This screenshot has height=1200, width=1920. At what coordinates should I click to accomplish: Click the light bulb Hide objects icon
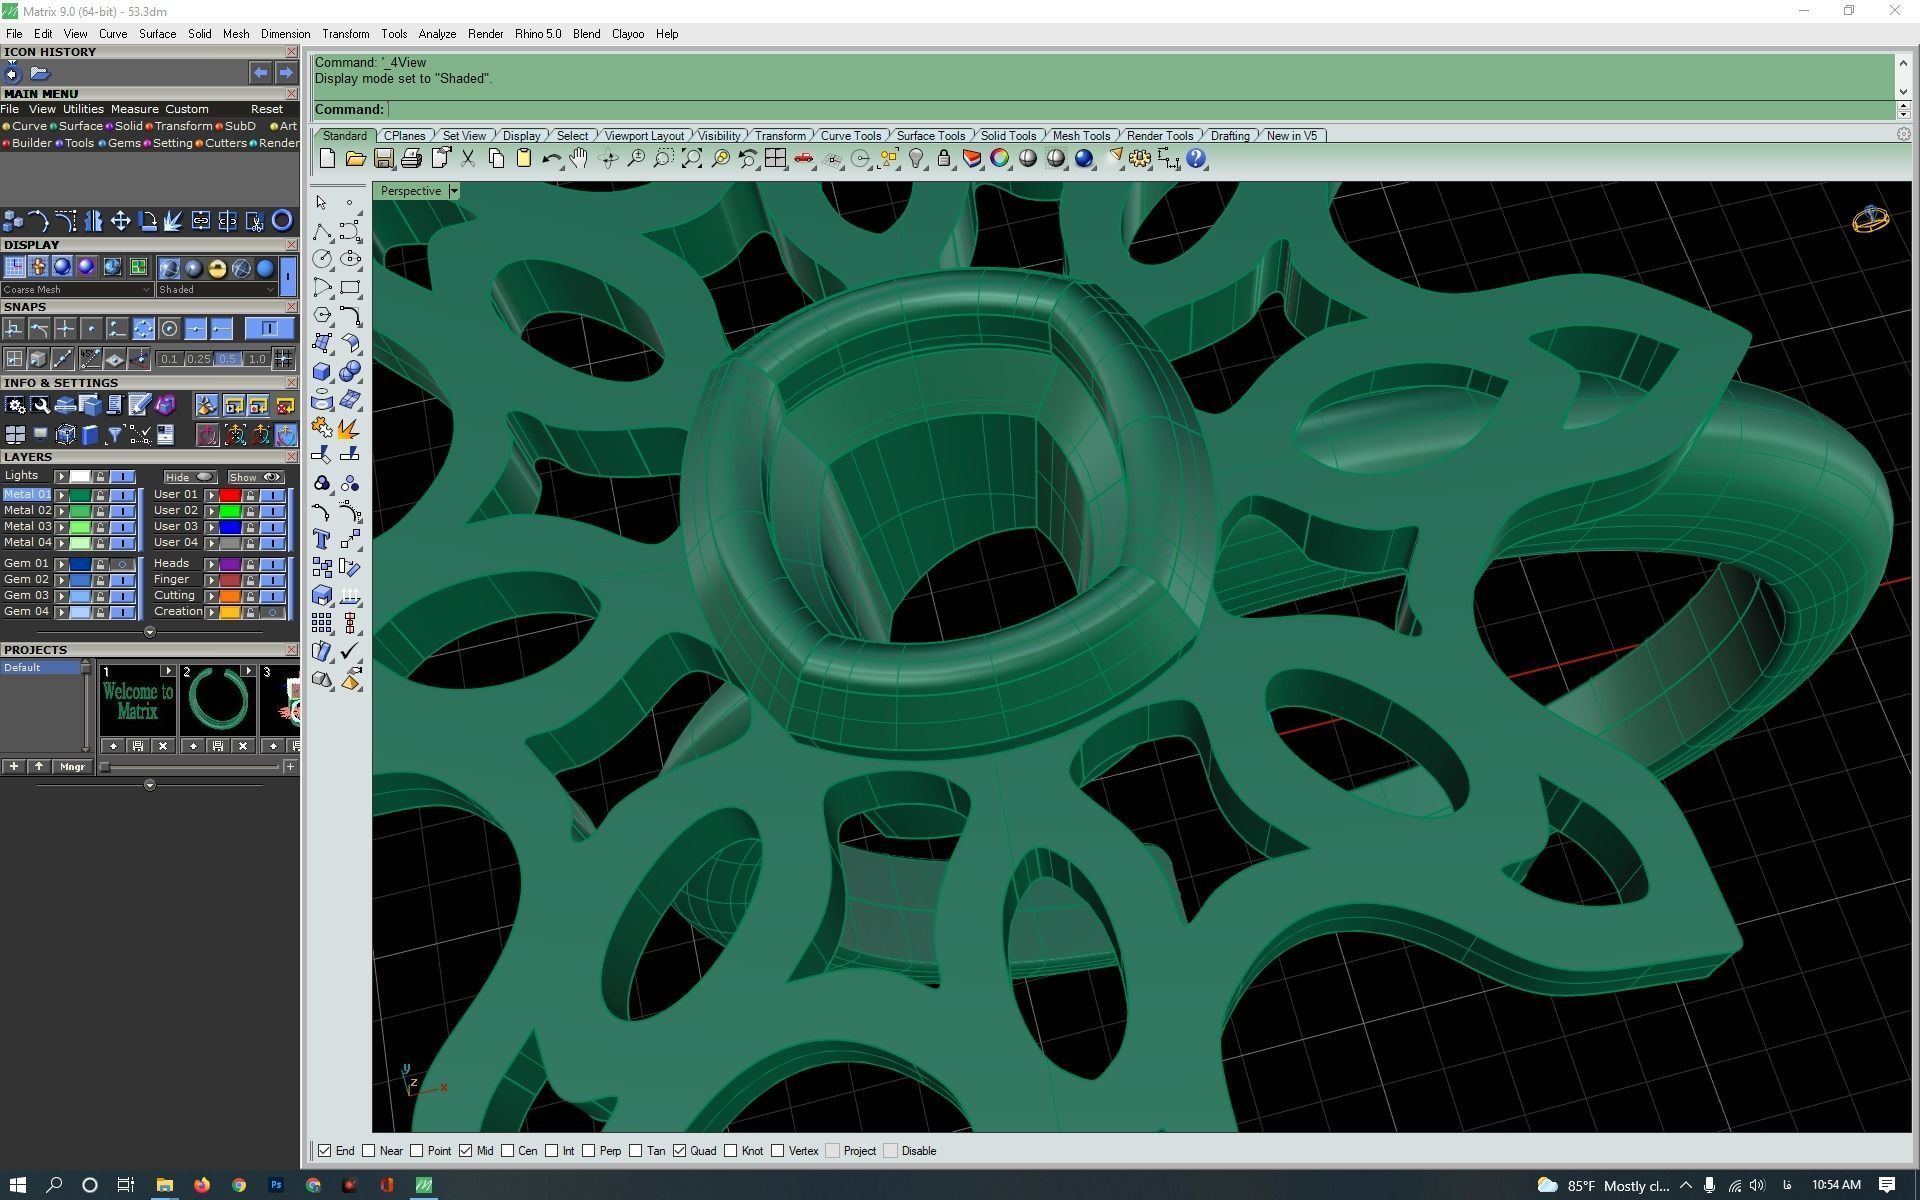pyautogui.click(x=916, y=158)
